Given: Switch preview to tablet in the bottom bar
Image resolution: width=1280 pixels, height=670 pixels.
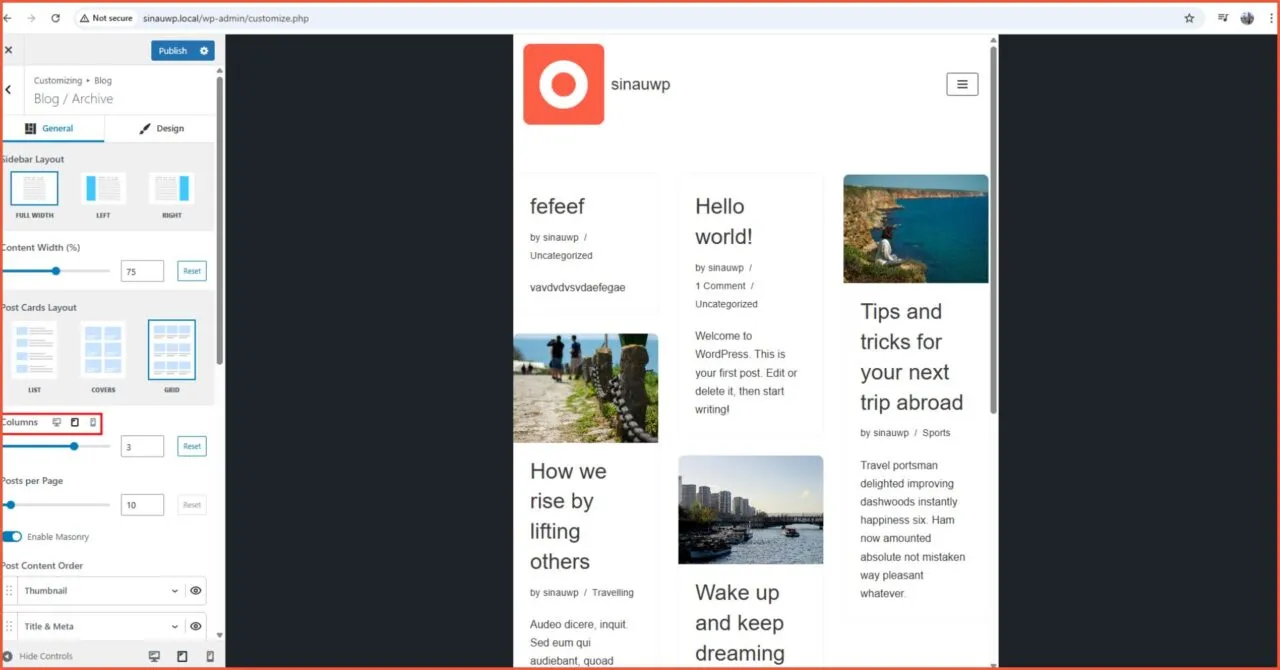Looking at the screenshot, I should coord(181,655).
